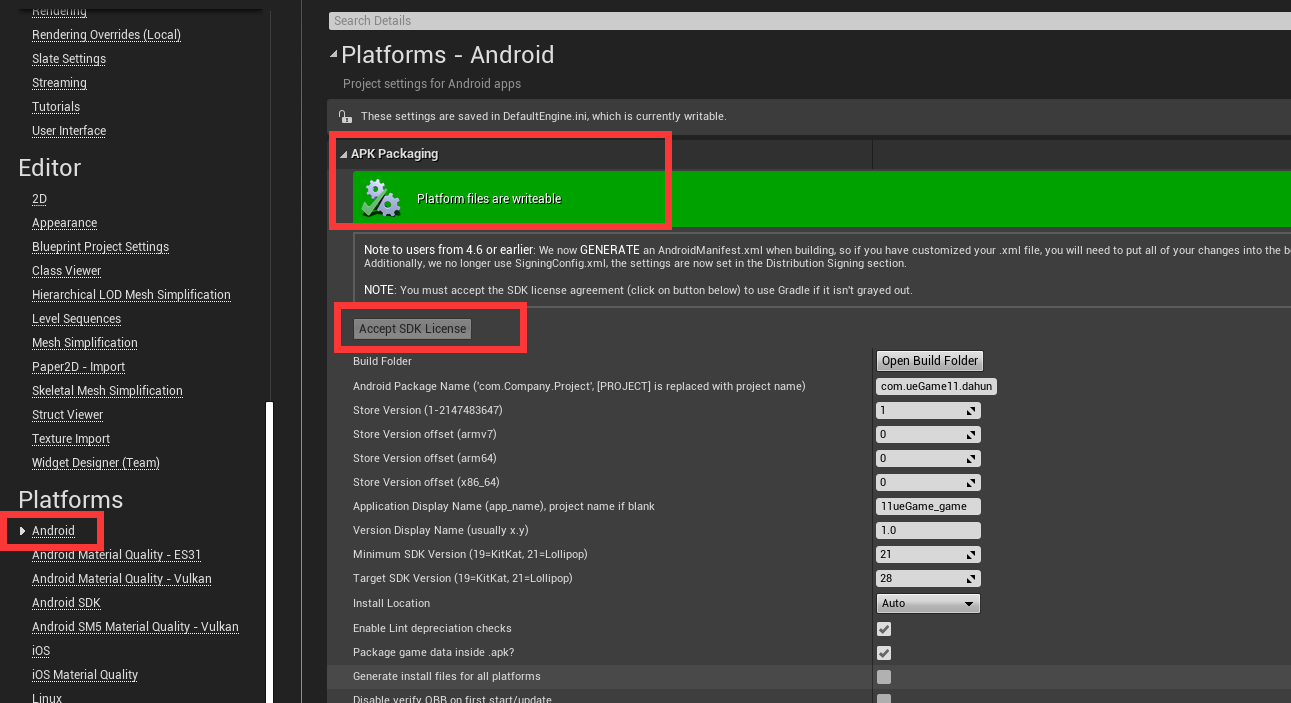Click the Store Version stepper arrow

tap(971, 410)
